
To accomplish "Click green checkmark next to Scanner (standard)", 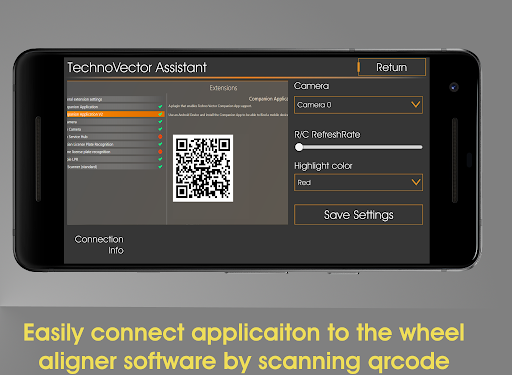I will (x=160, y=167).
